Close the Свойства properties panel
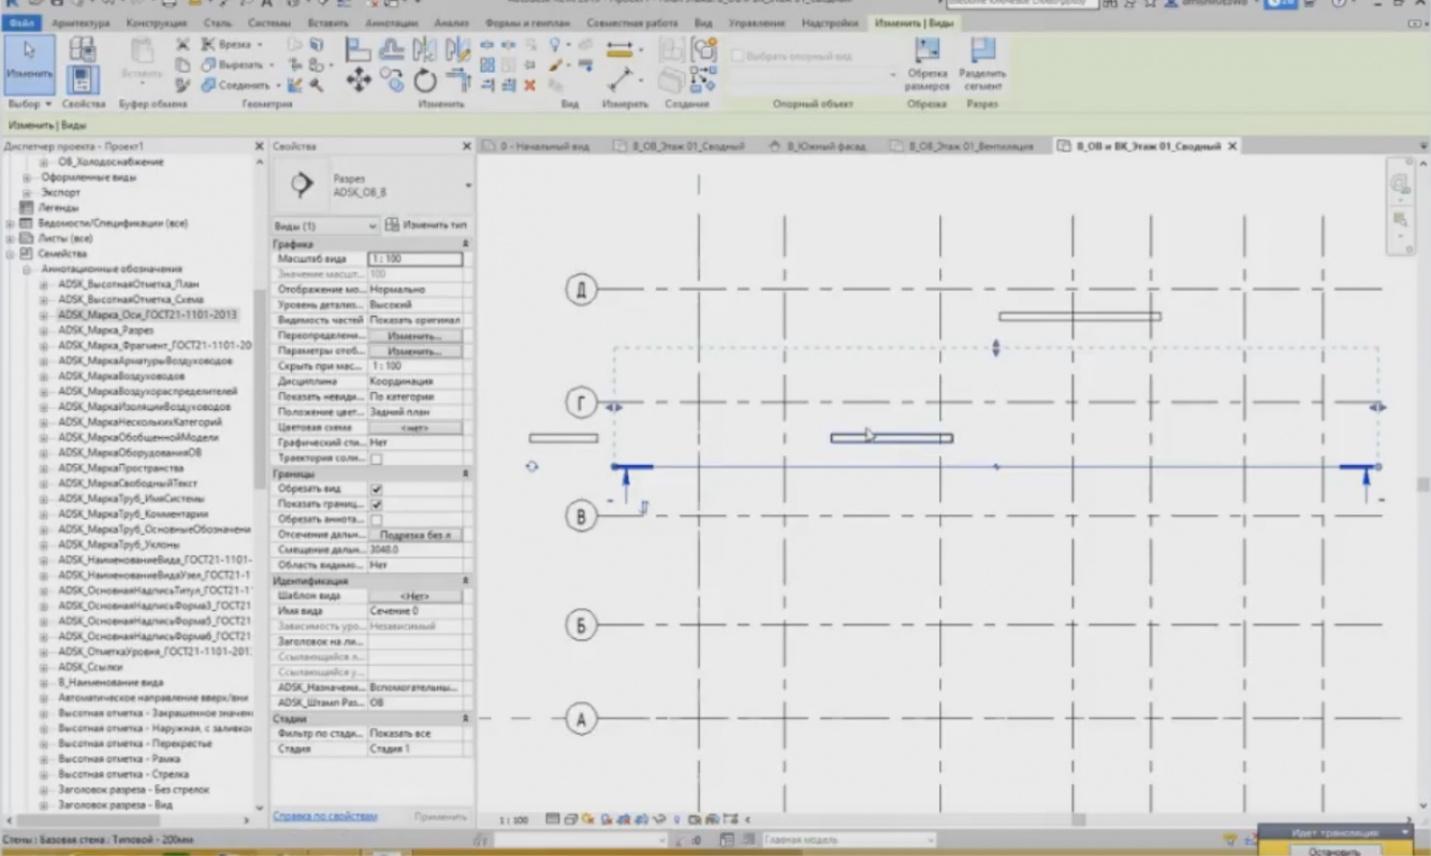This screenshot has height=856, width=1431. (x=466, y=146)
